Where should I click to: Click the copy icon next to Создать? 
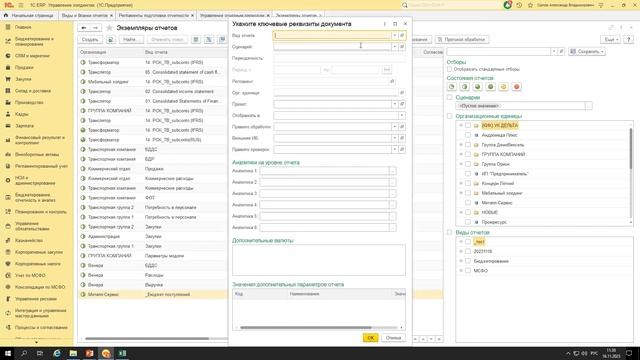[111, 40]
